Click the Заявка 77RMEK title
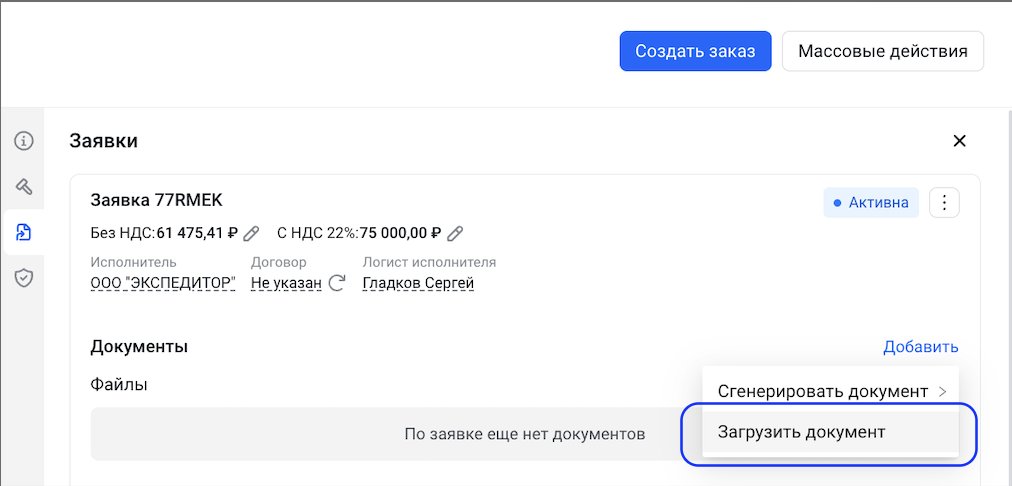Screen dimensions: 1012x486 point(156,200)
